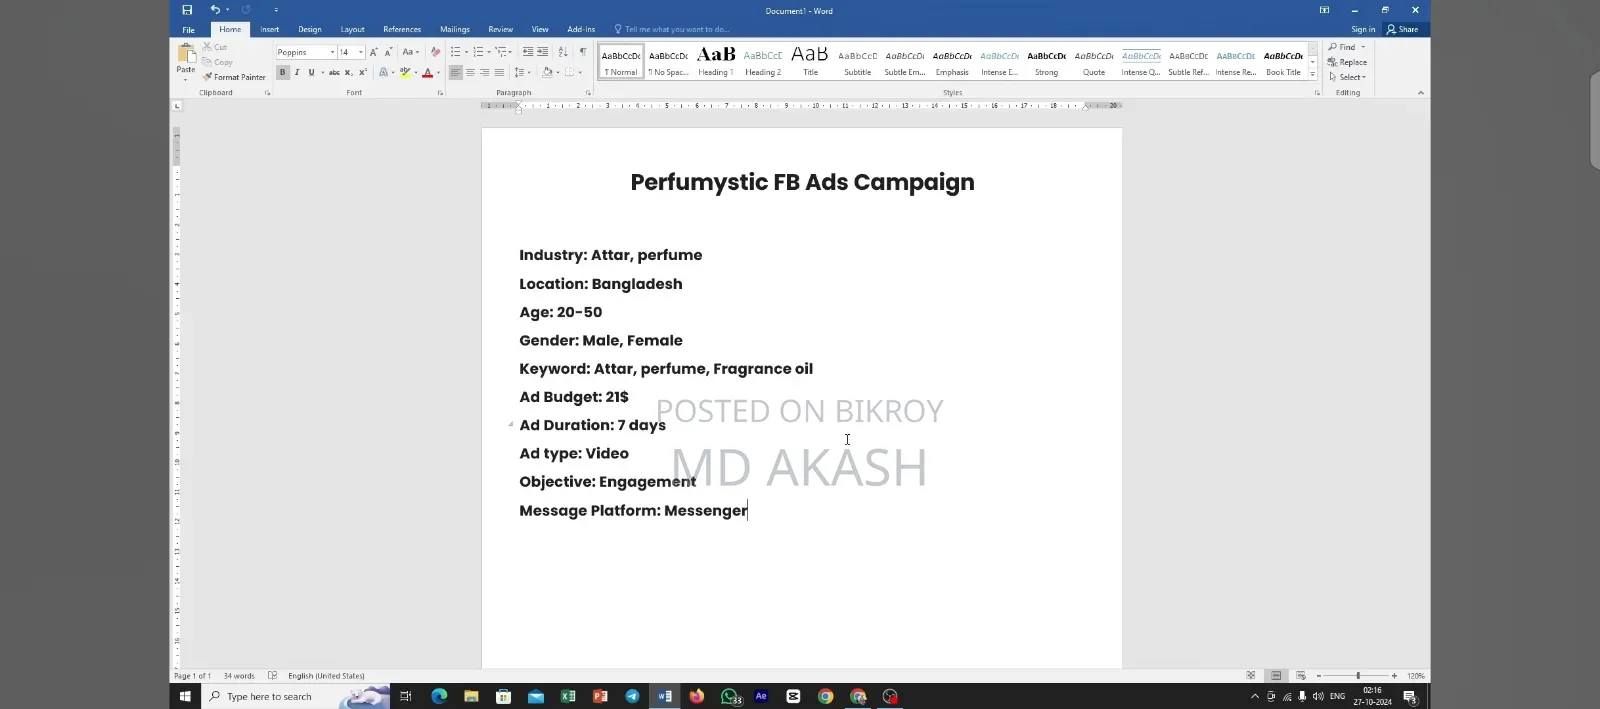Shrink the font size

click(388, 52)
